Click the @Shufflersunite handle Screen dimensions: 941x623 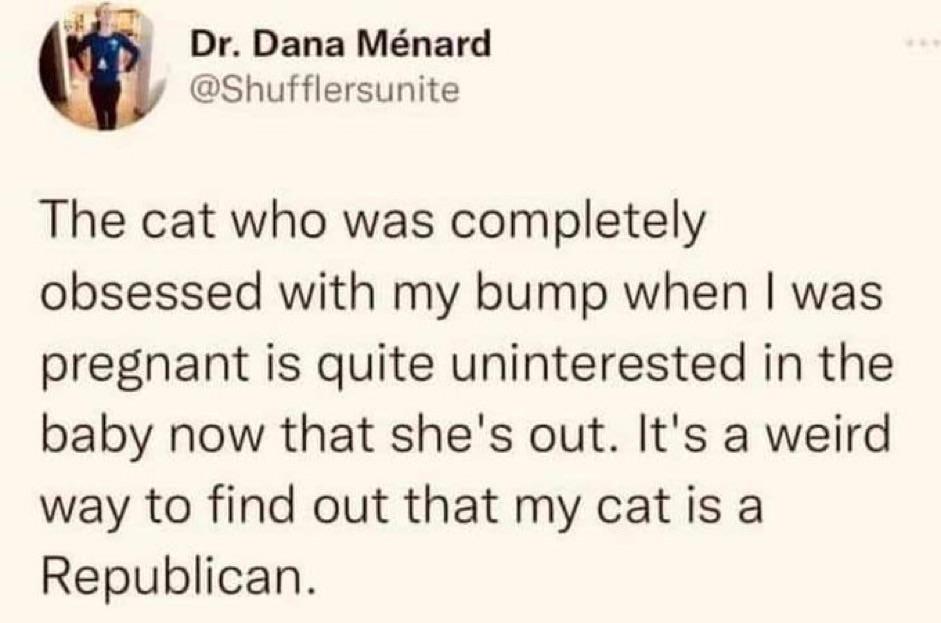(322, 91)
